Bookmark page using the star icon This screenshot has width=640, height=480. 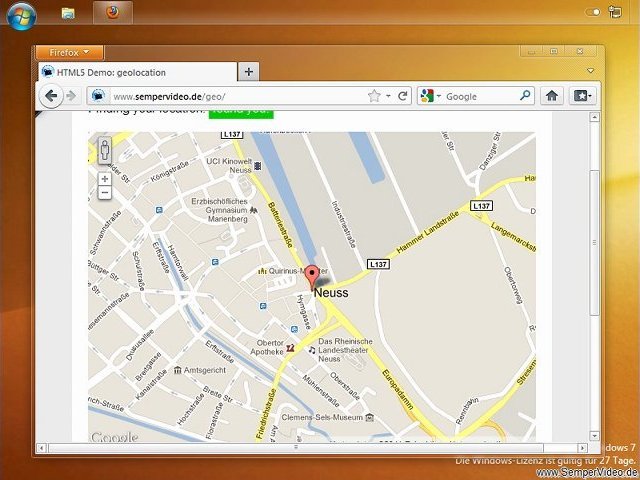374,96
